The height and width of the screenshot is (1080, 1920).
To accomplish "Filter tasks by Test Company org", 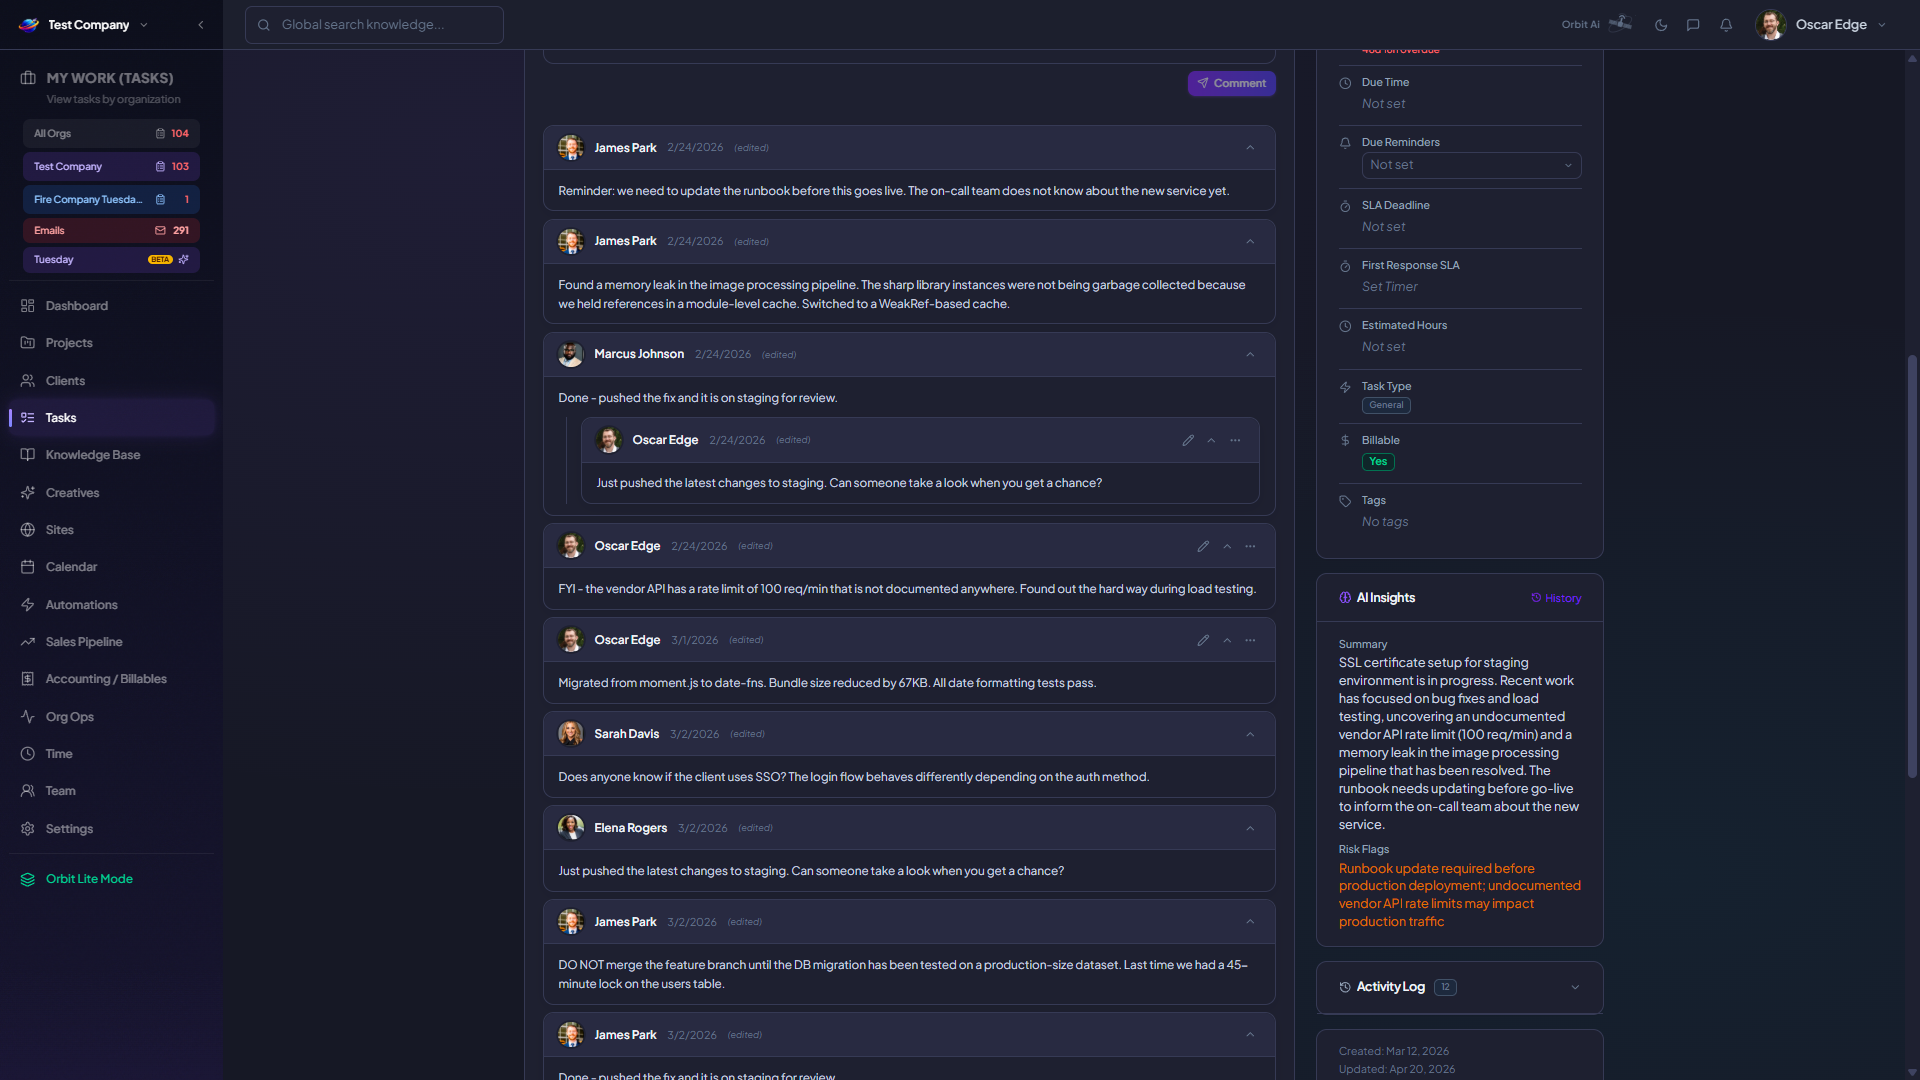I will click(x=111, y=167).
